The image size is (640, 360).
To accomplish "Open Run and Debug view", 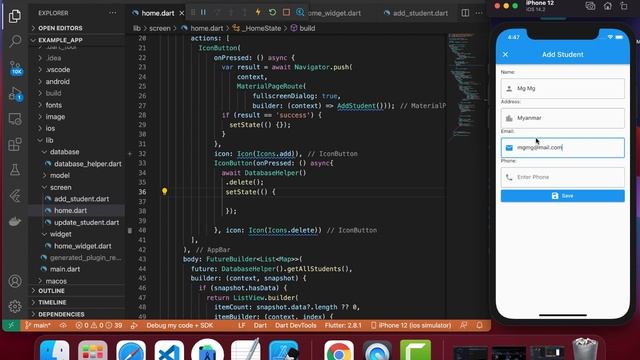I will (x=16, y=94).
